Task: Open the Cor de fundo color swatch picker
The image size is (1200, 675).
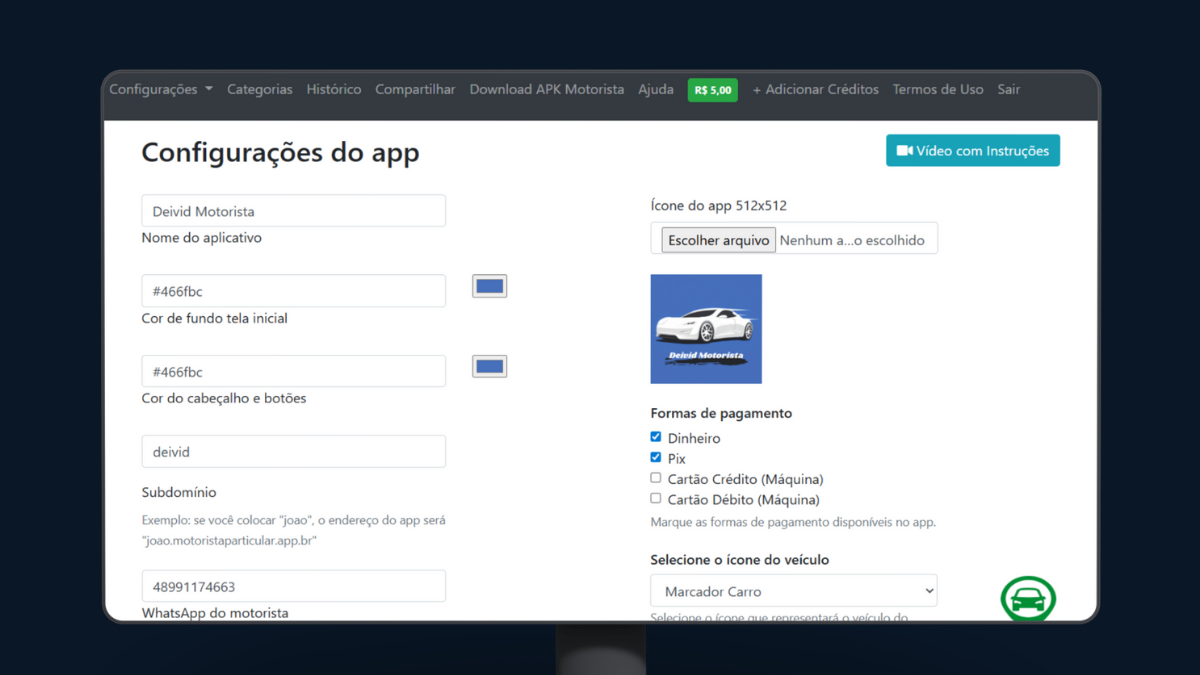Action: coord(489,285)
